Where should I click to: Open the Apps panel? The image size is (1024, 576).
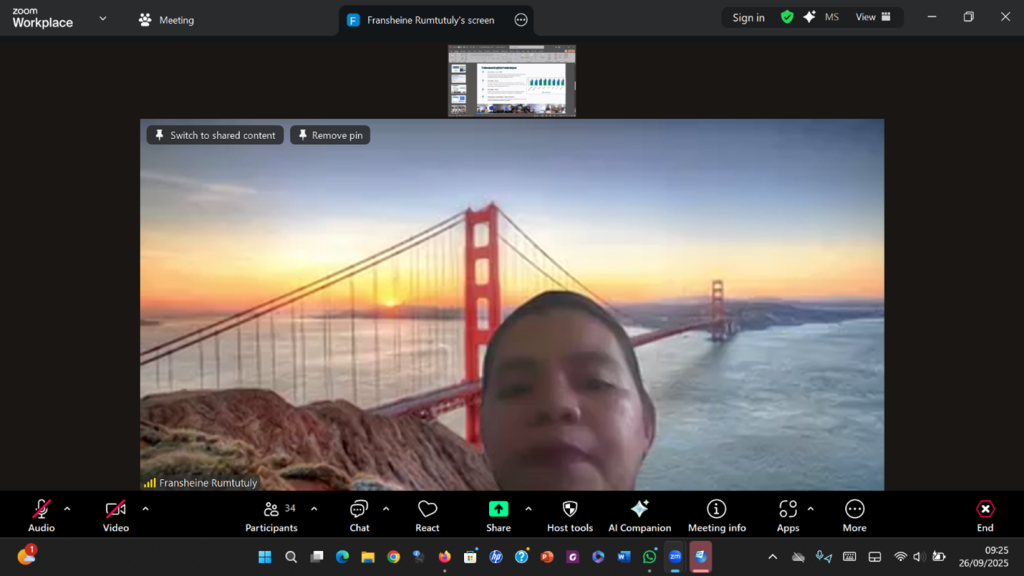(788, 516)
